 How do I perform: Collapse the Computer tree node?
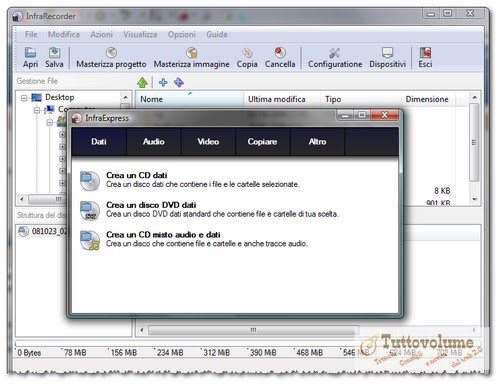pyautogui.click(x=37, y=110)
